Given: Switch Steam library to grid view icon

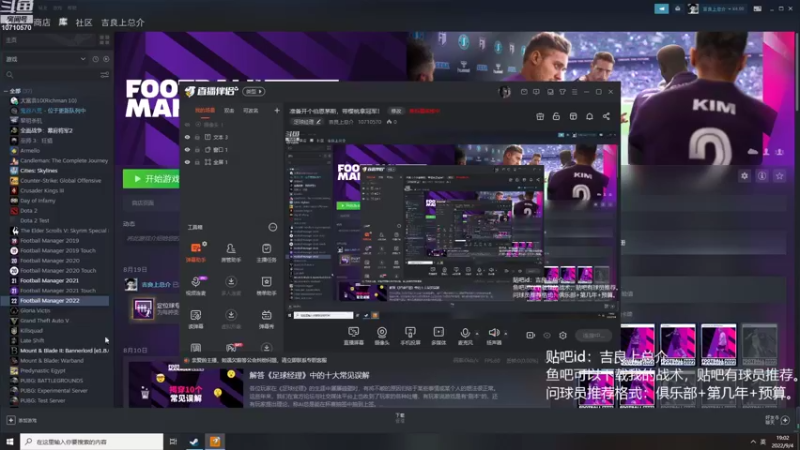Looking at the screenshot, I should click(x=105, y=40).
